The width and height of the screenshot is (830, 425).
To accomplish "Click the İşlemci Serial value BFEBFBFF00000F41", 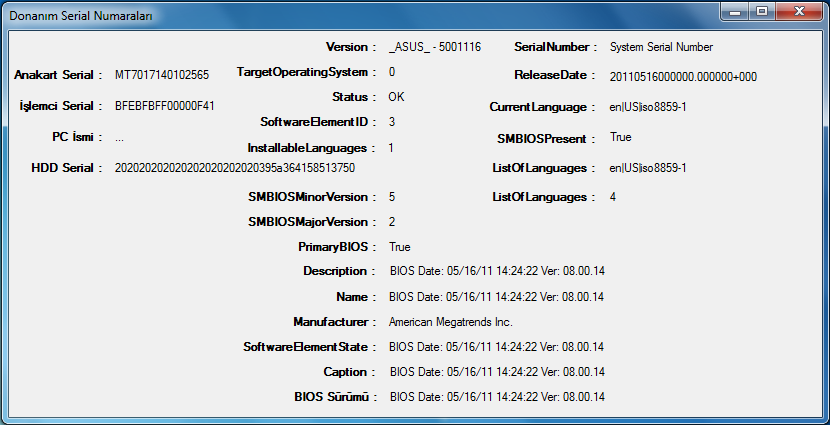I will [165, 106].
